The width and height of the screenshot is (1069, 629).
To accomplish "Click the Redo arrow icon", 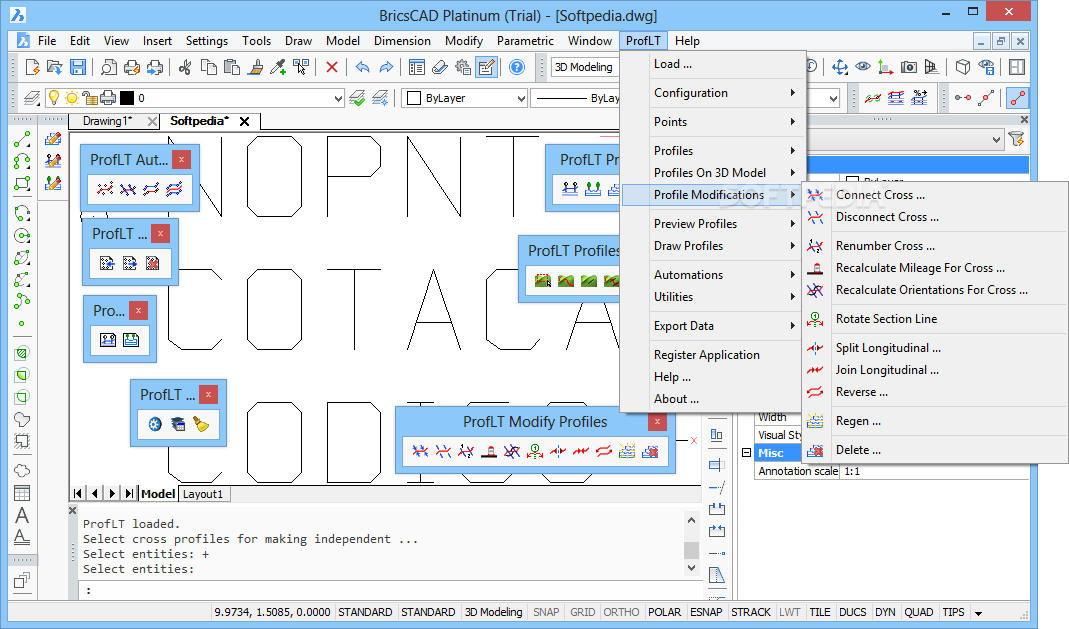I will [x=386, y=67].
